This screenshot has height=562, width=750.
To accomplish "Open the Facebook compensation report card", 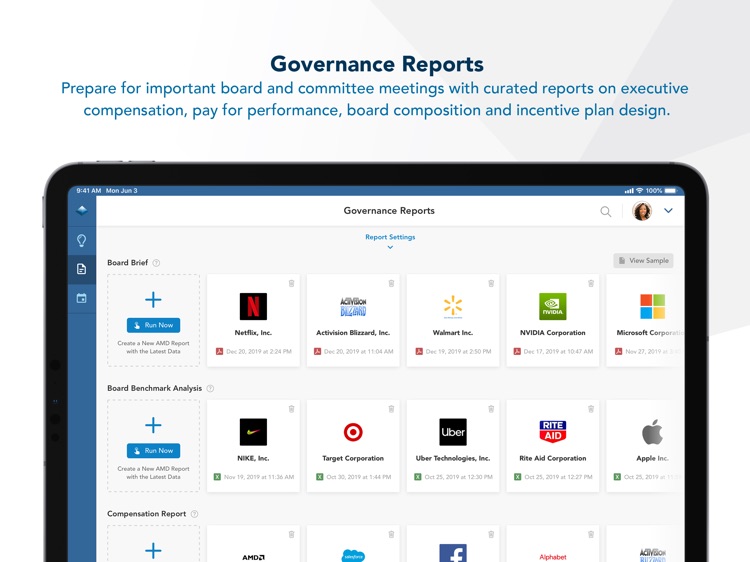I will [x=453, y=544].
